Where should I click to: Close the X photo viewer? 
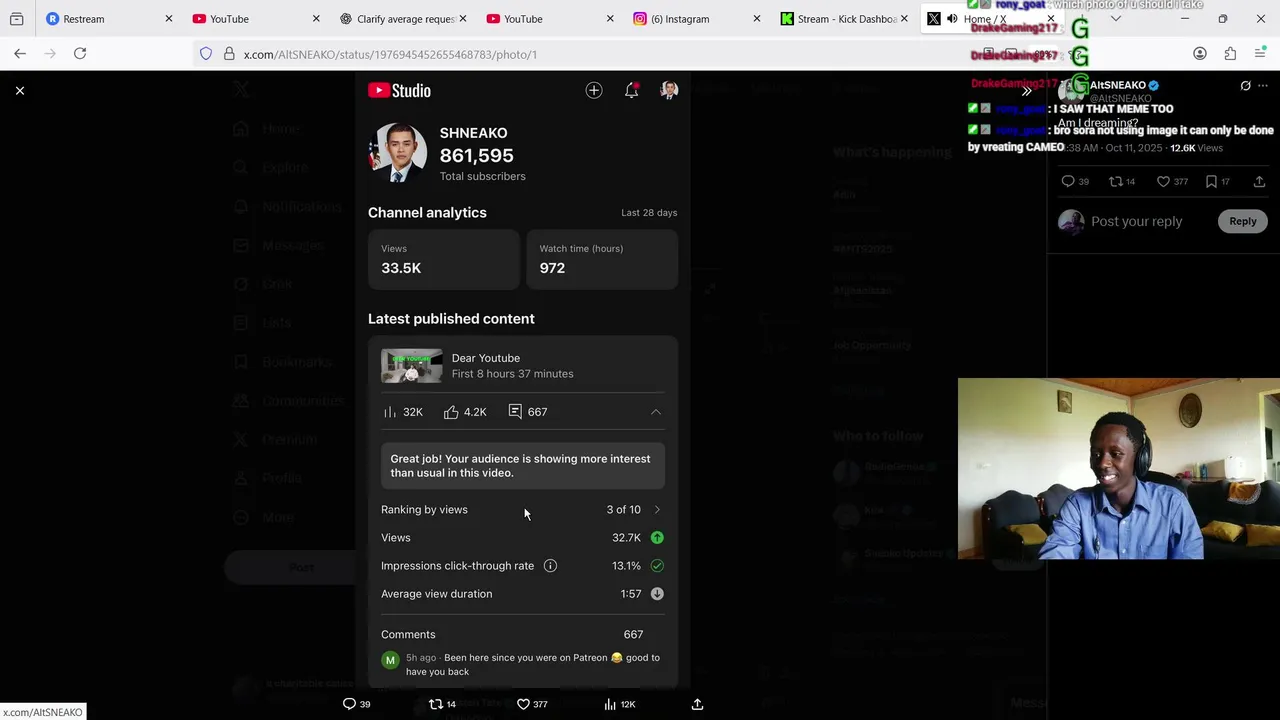(19, 91)
